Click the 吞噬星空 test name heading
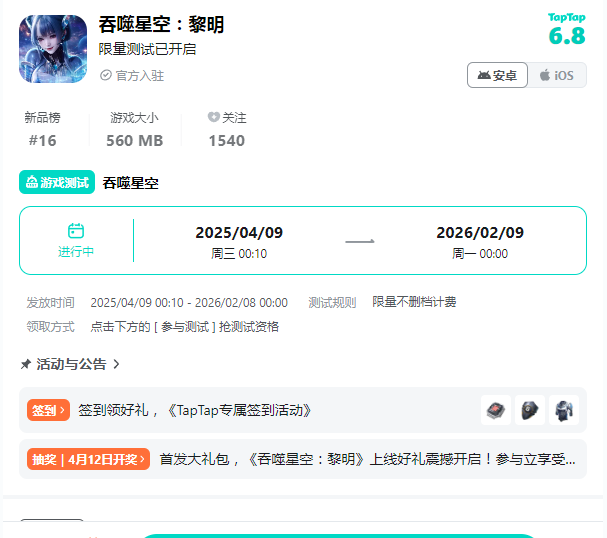 130,183
